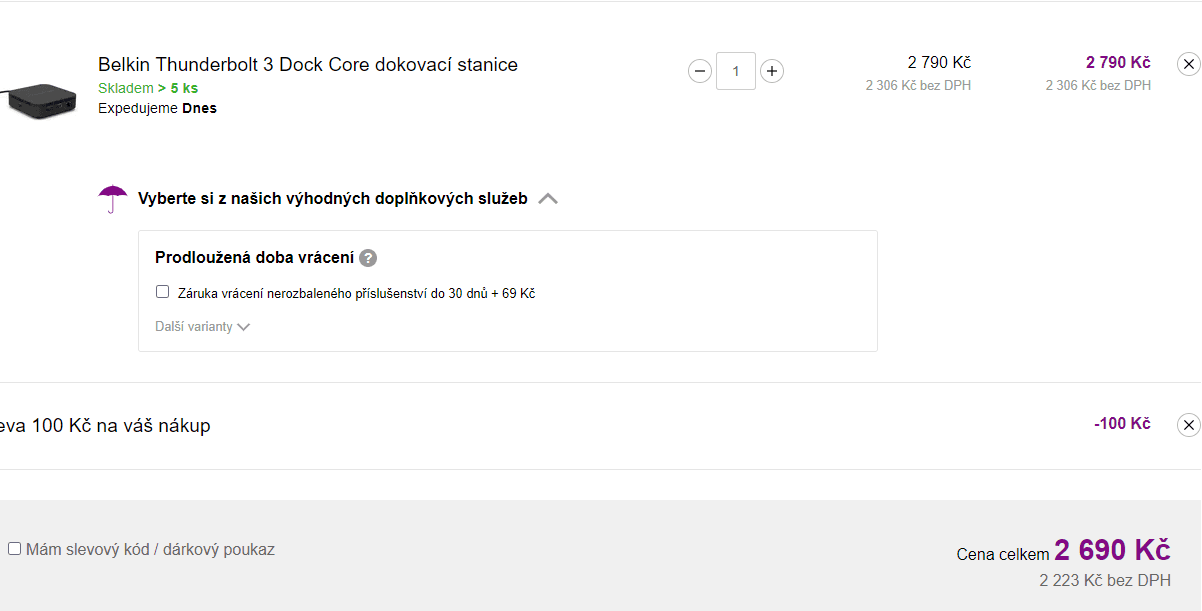Click the Belkin dock product thumbnail

point(38,101)
